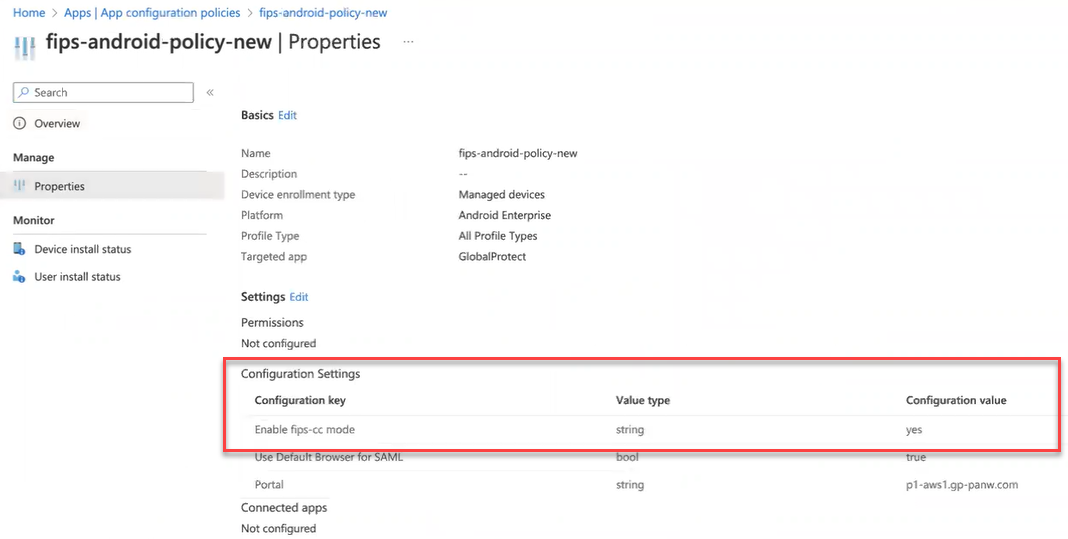Click the User install status icon

(x=19, y=277)
